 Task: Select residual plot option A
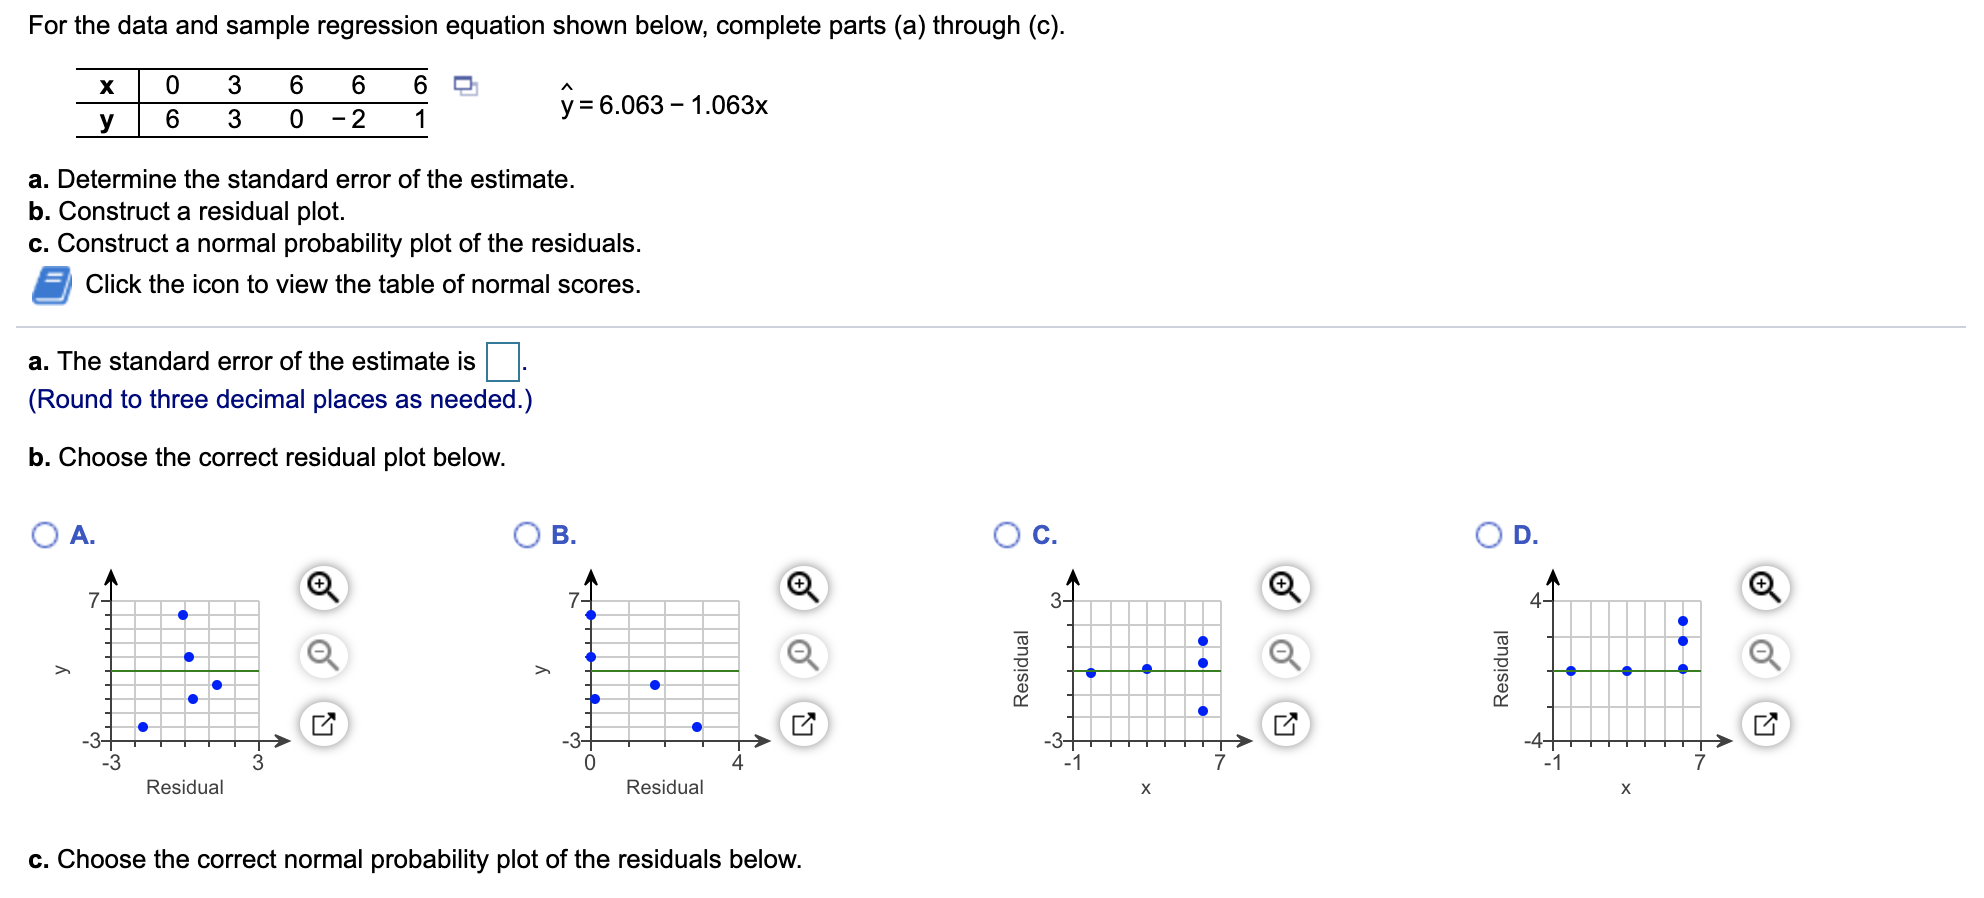tap(44, 535)
